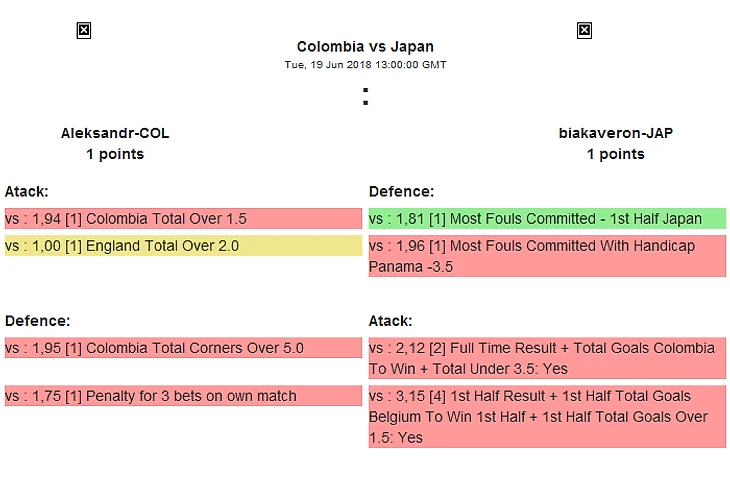Click Aleksandr-COL's 1 points score
The width and height of the screenshot is (730, 480).
tap(115, 154)
